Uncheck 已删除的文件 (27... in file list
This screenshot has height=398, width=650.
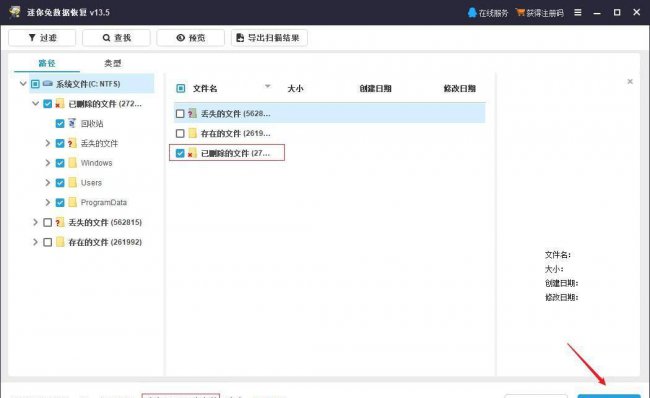180,153
